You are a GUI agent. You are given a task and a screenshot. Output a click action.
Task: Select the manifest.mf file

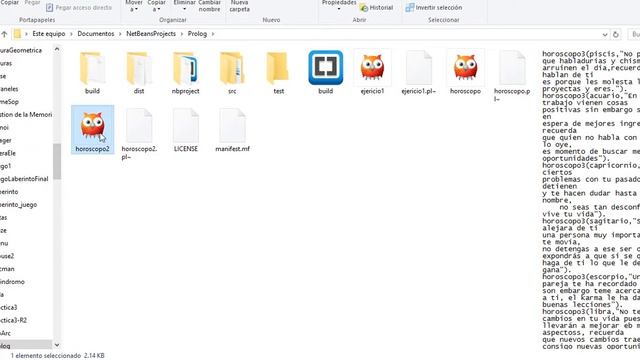(232, 131)
